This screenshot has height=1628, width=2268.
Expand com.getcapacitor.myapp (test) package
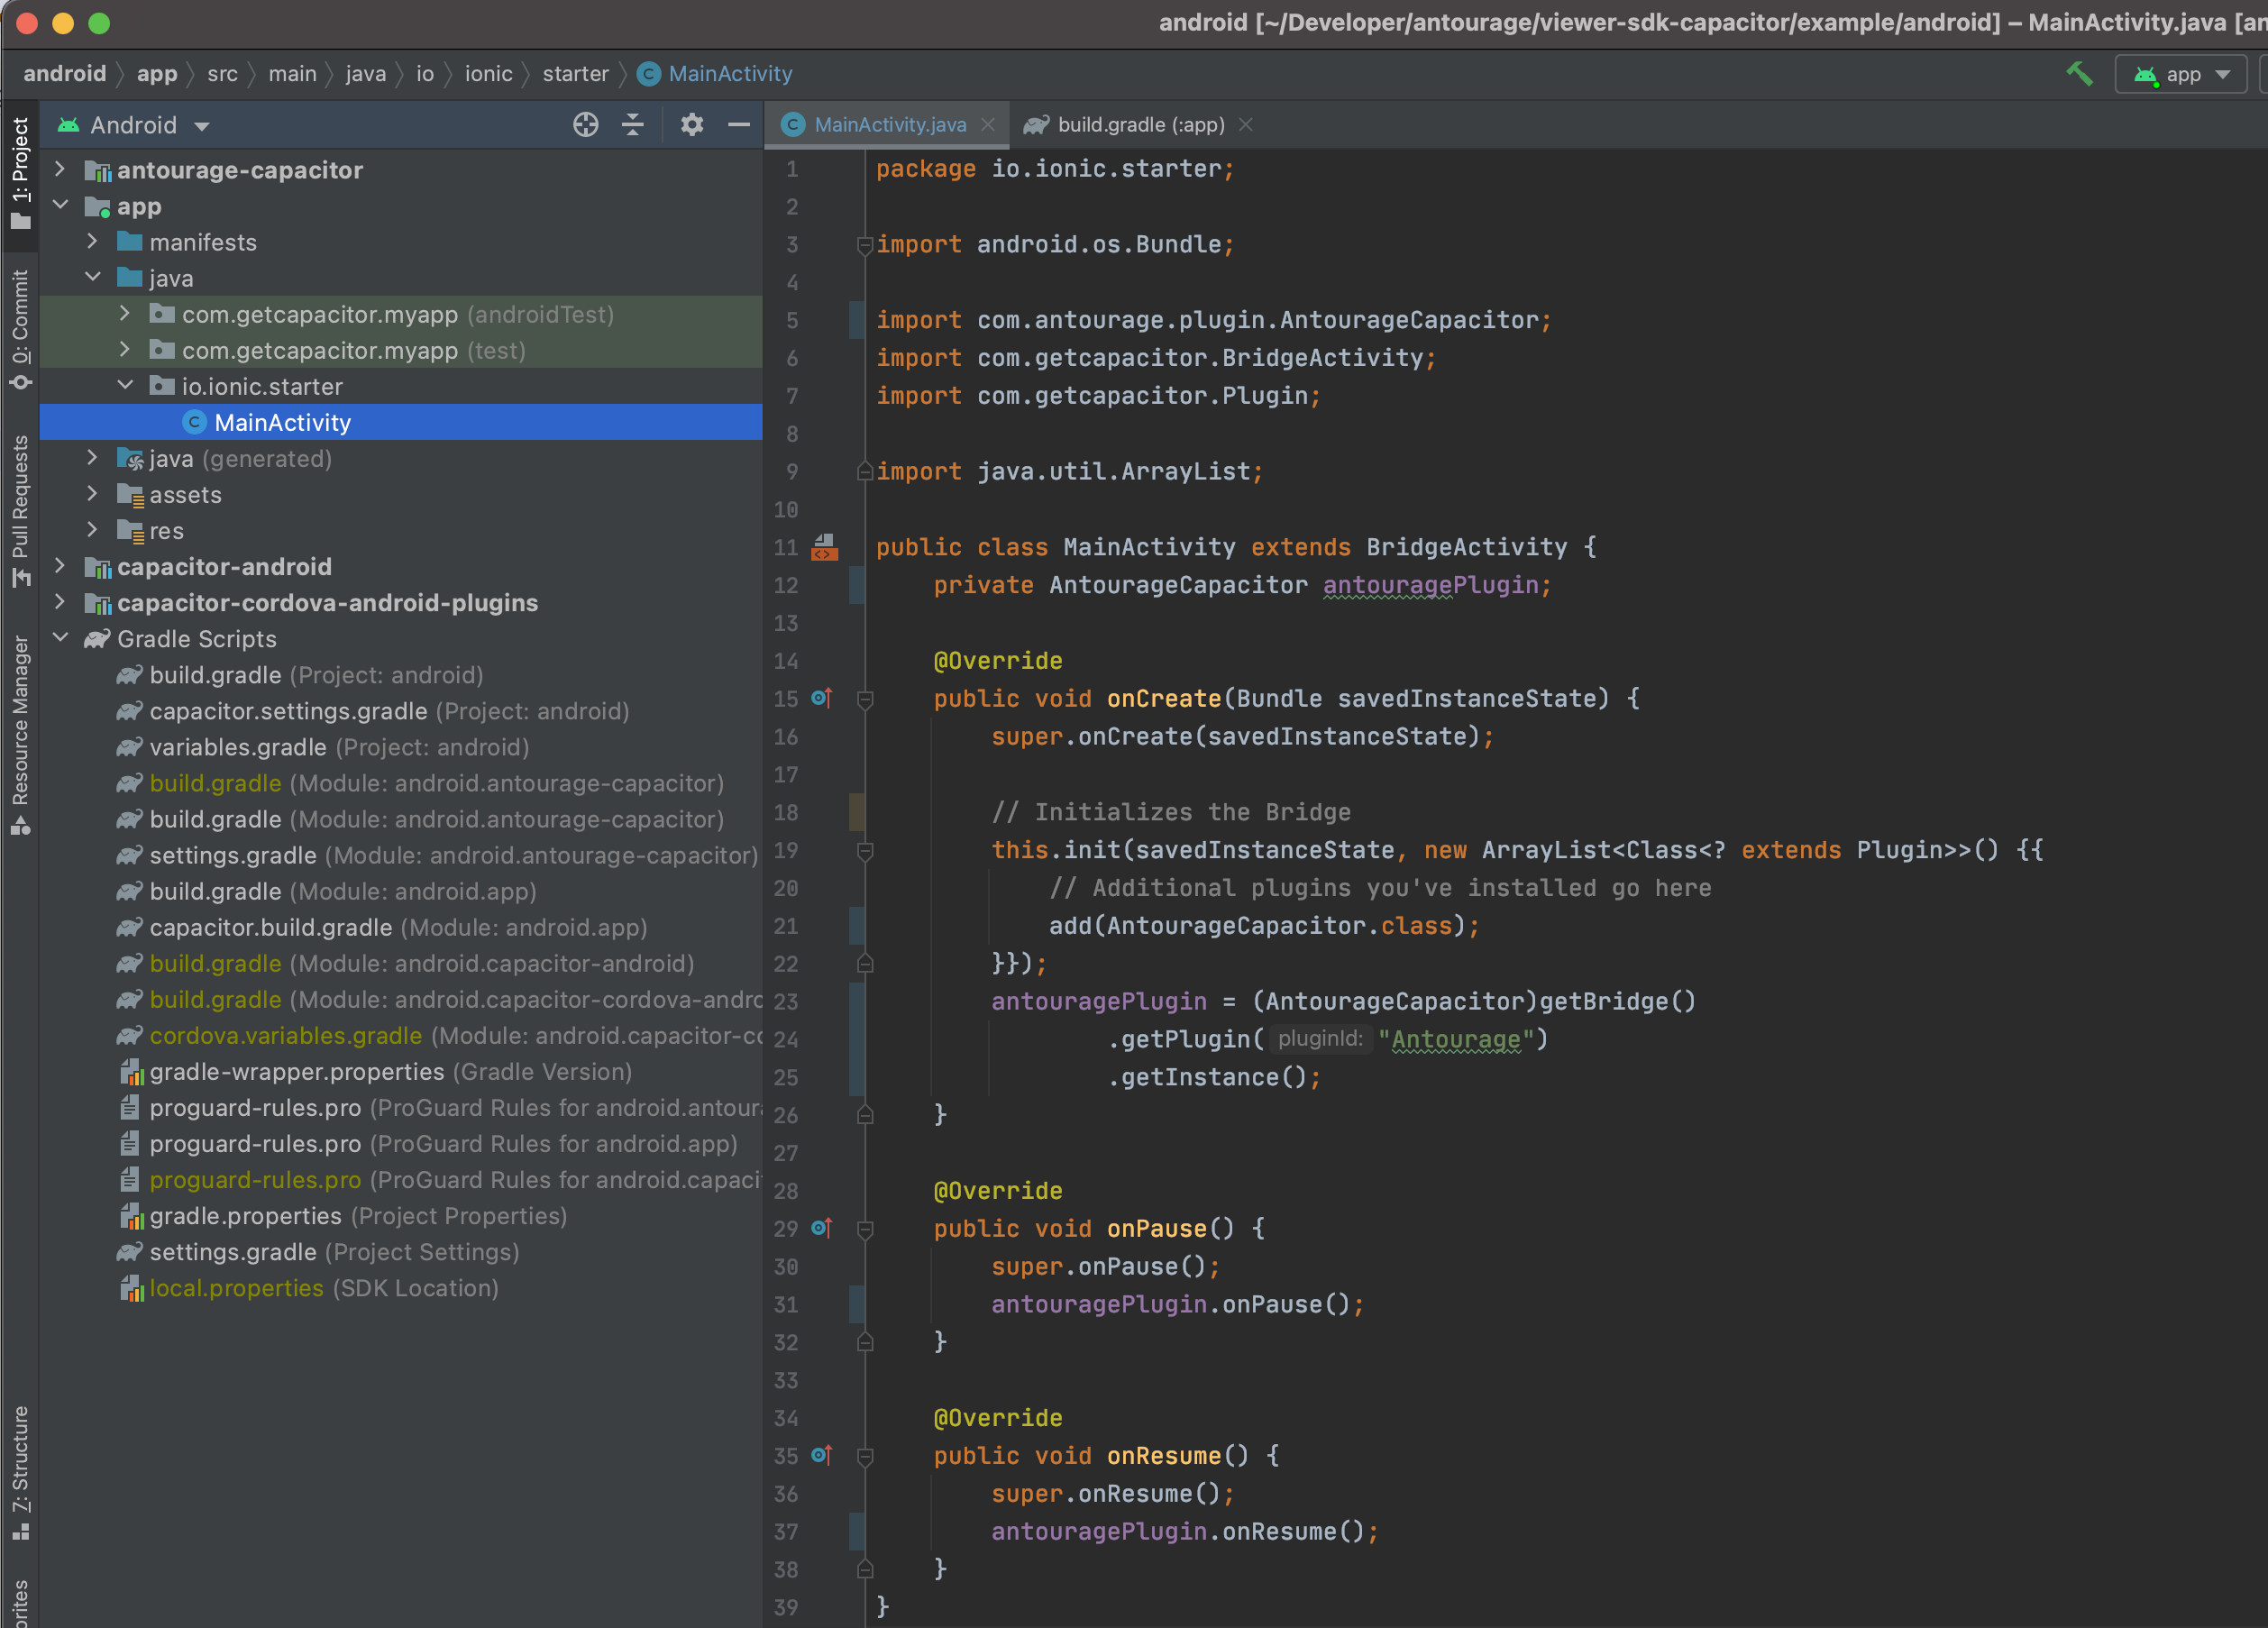point(124,349)
